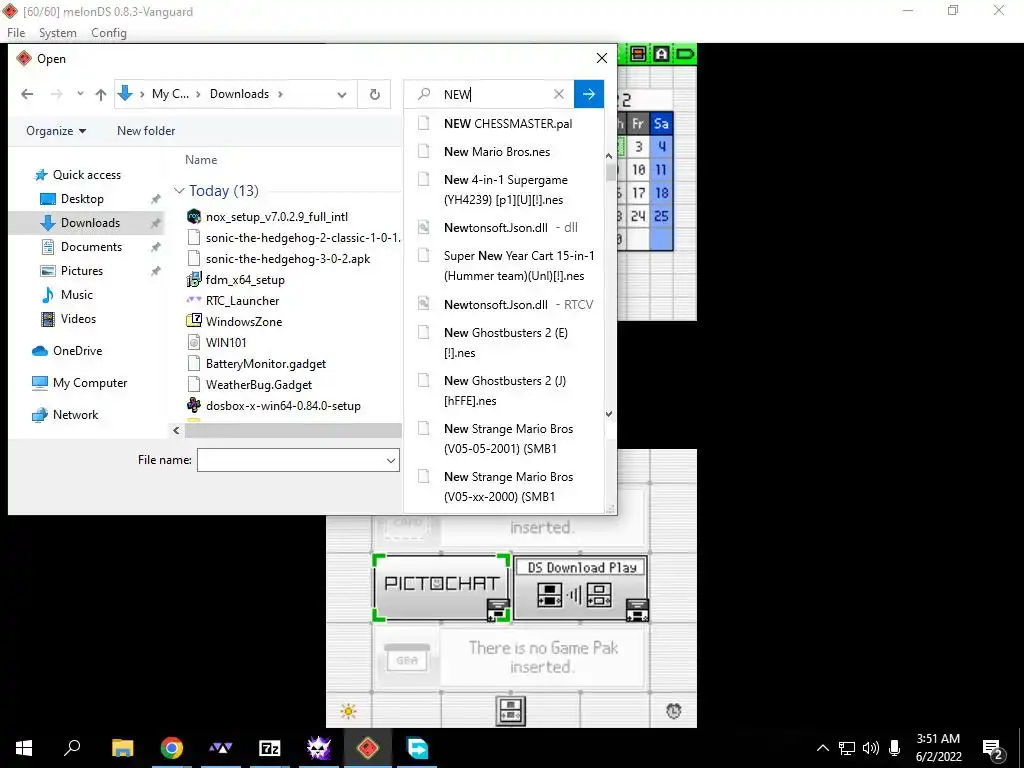Open Windows Start menu

tap(24, 748)
